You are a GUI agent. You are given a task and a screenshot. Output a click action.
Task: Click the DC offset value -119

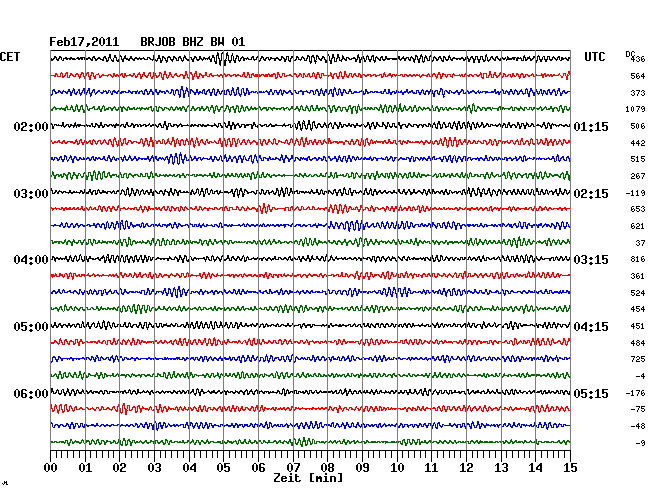tap(635, 193)
